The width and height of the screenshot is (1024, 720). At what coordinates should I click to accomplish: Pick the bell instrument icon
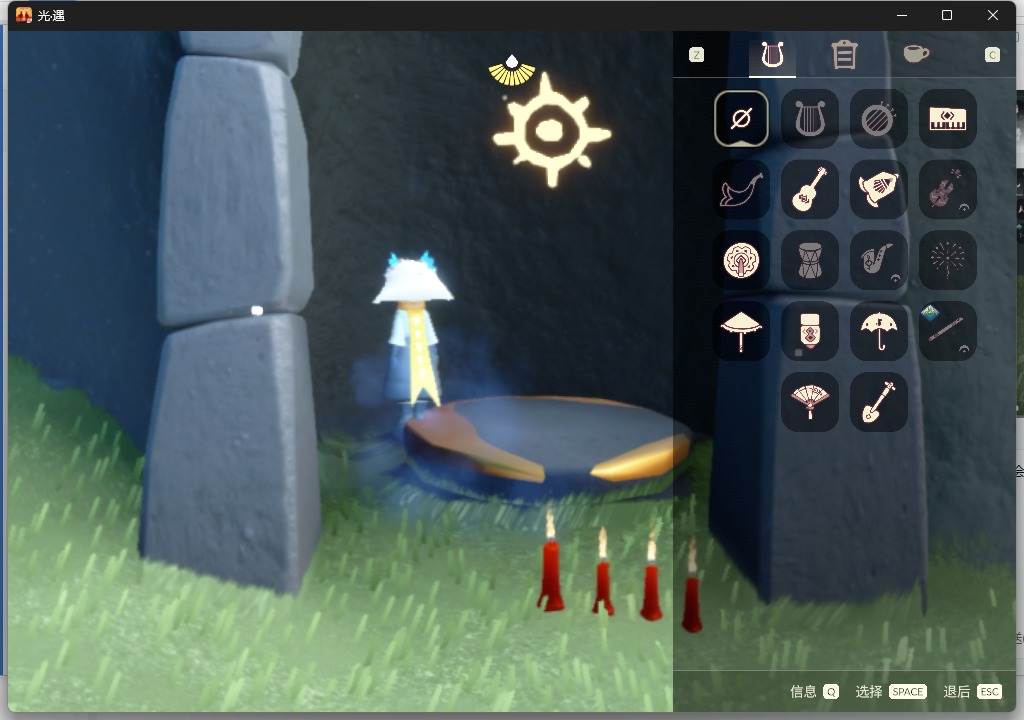(x=878, y=189)
